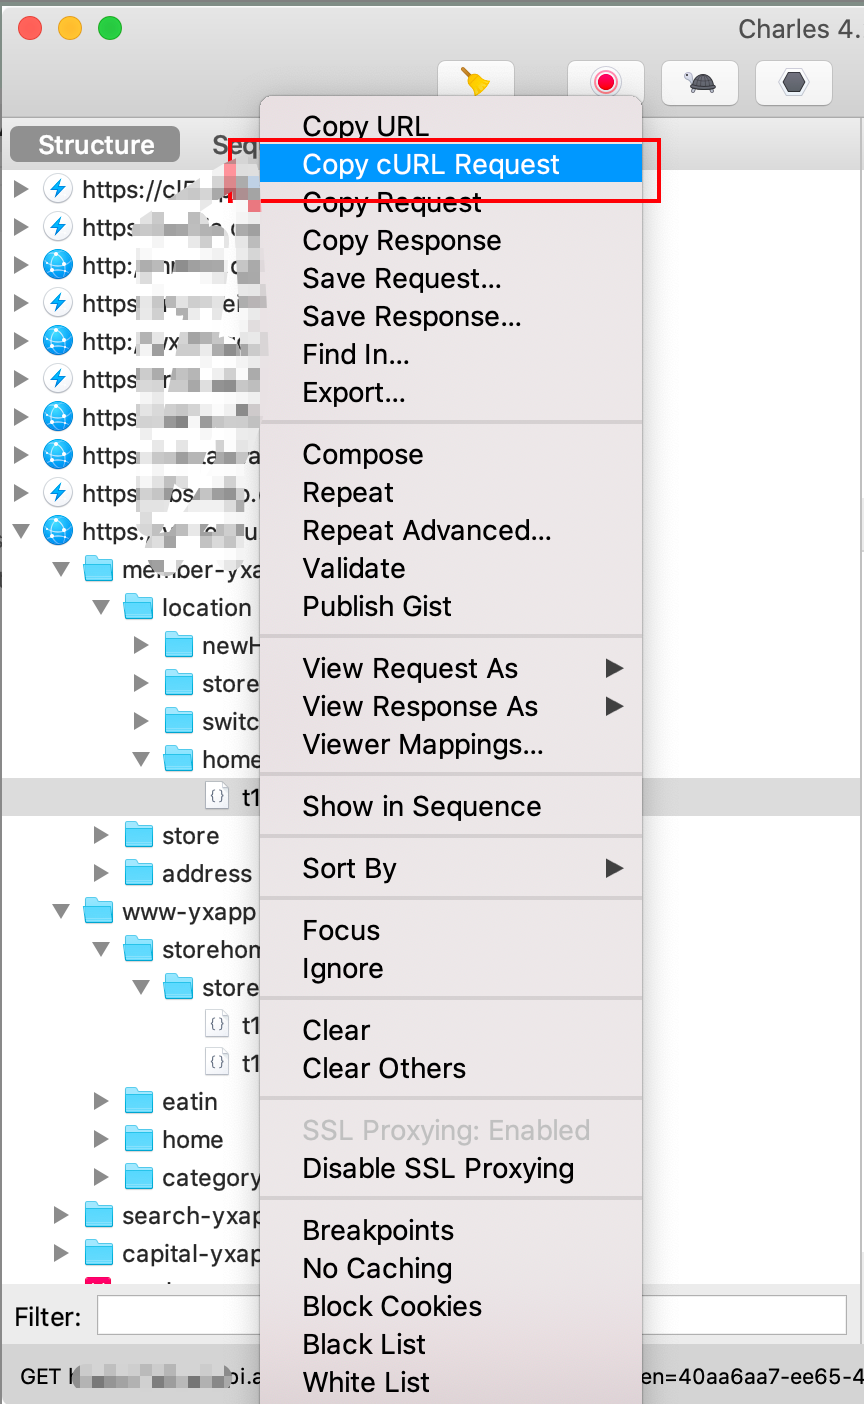Image resolution: width=864 pixels, height=1404 pixels.
Task: Click the eatin folder icon
Action: [138, 1102]
